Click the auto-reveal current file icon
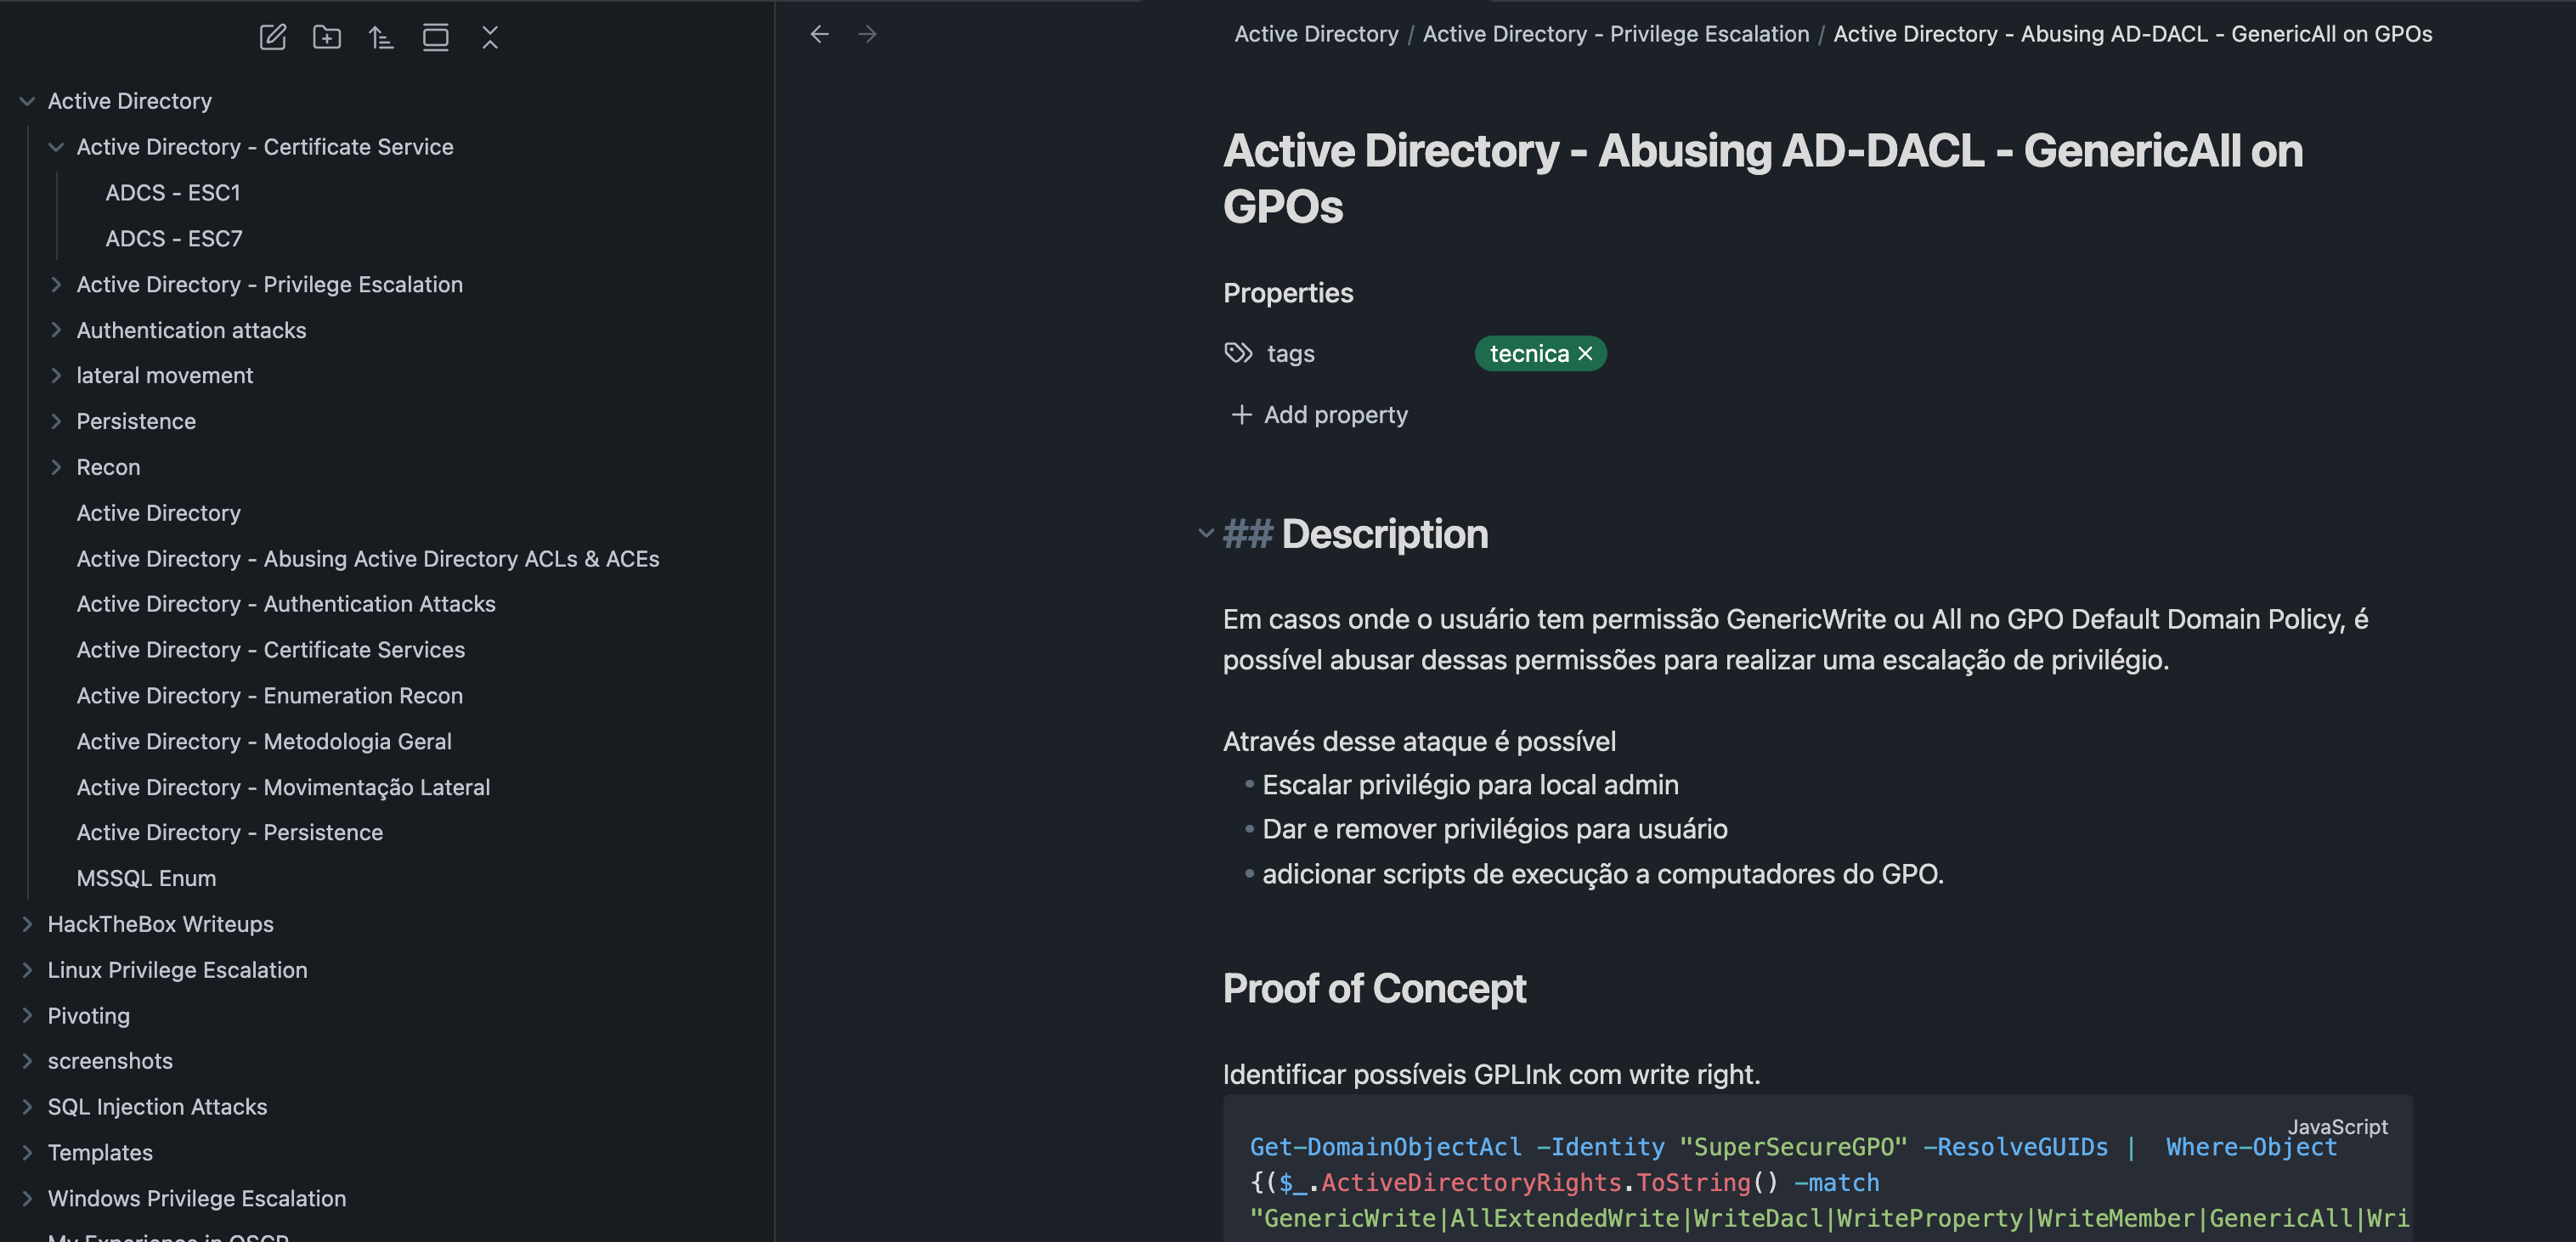Image resolution: width=2576 pixels, height=1242 pixels. tap(435, 38)
